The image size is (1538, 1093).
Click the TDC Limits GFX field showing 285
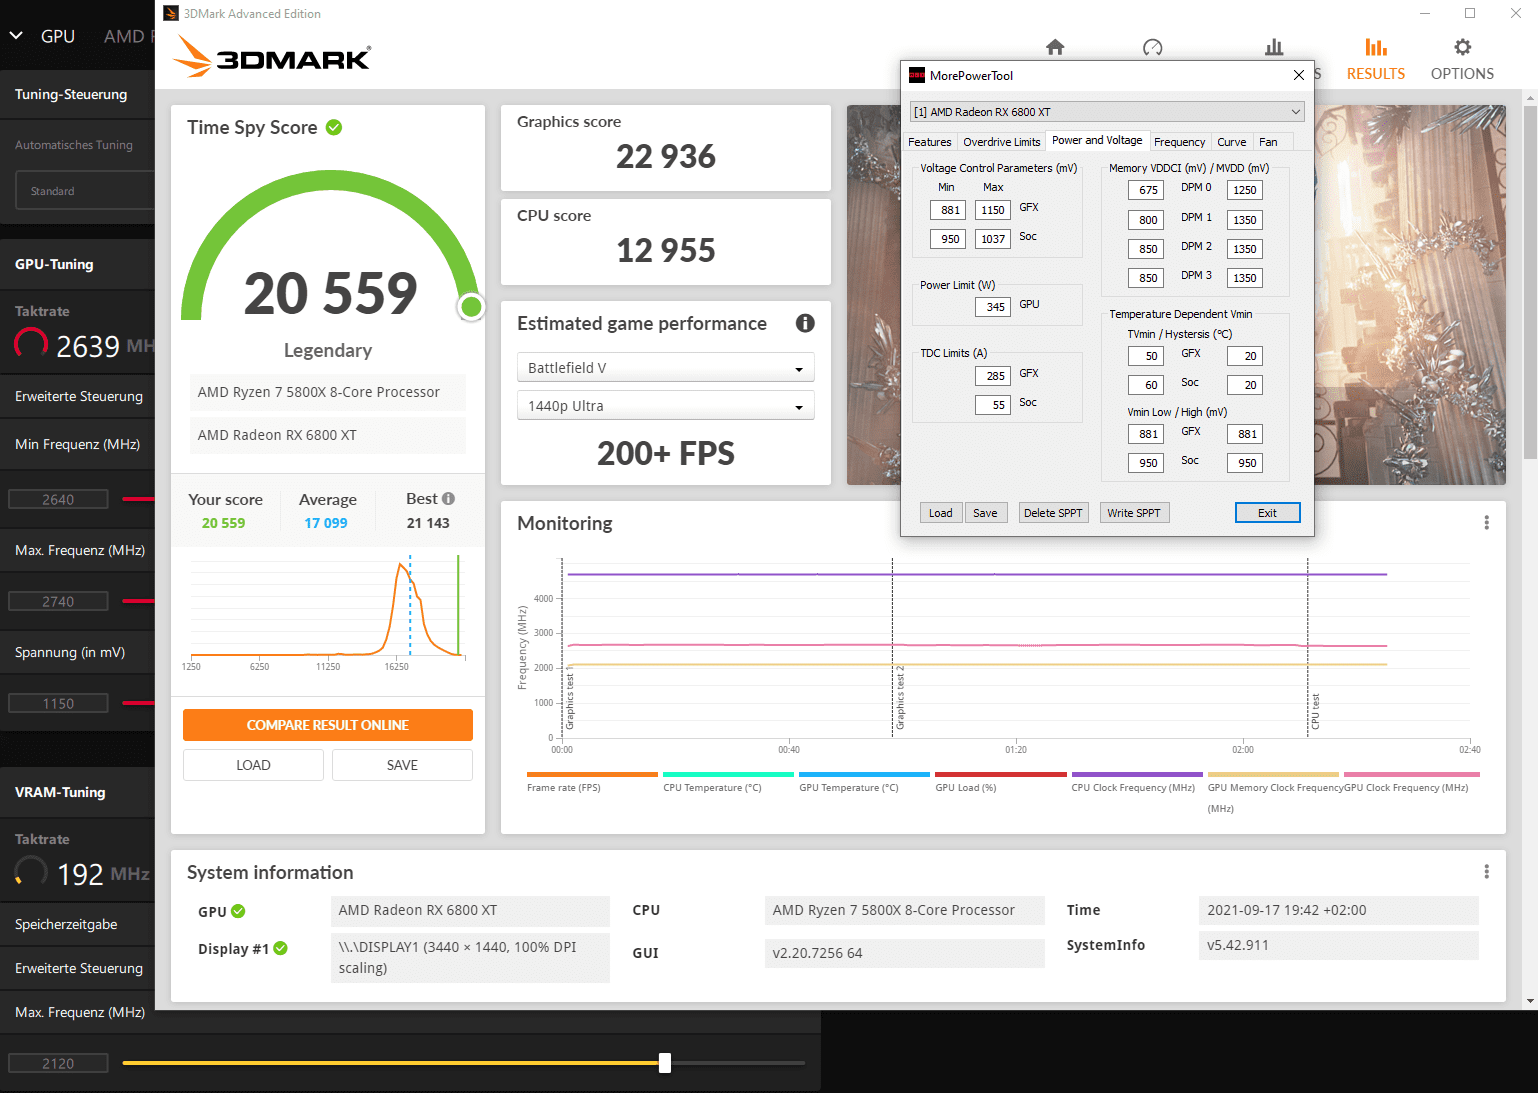tap(992, 376)
